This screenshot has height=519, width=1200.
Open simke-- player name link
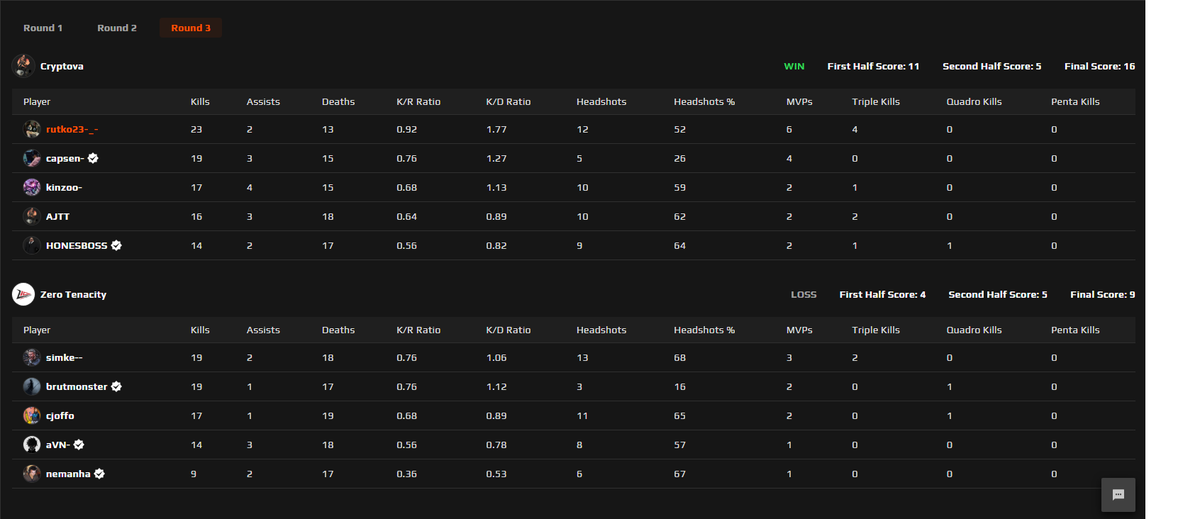tap(65, 357)
